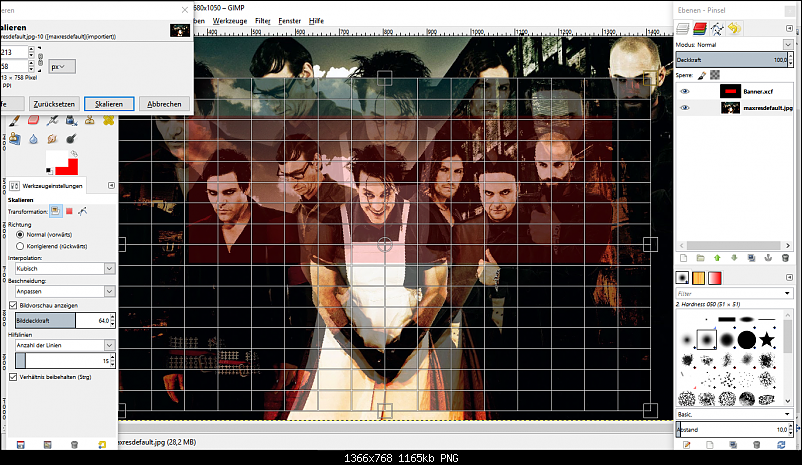Duplicate the selected layer
This screenshot has height=465, width=802.
point(751,258)
